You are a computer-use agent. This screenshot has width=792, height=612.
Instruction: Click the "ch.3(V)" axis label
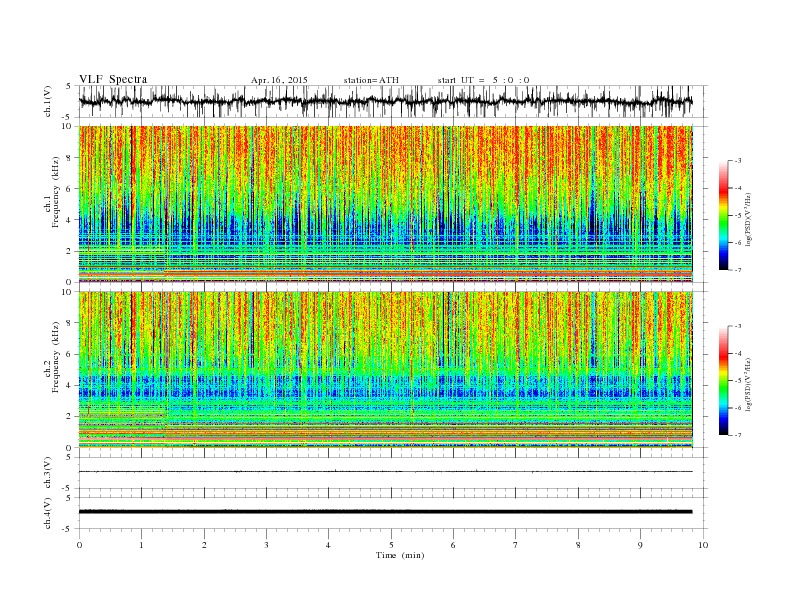[48, 472]
